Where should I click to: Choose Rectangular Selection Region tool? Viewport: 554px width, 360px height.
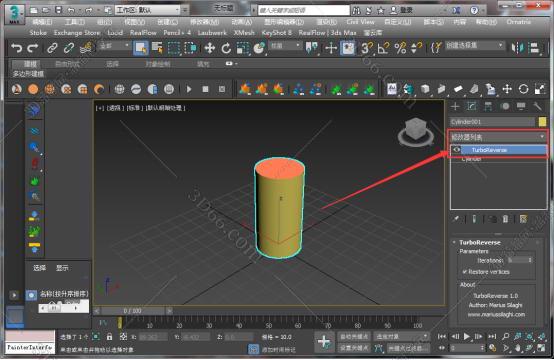click(174, 48)
